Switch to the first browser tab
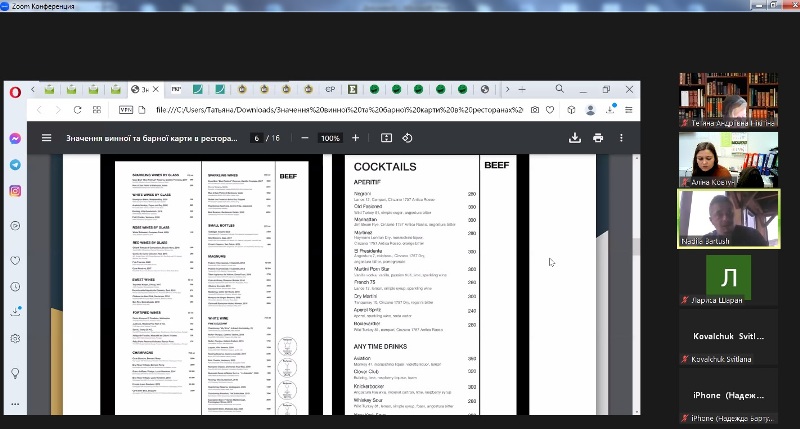This screenshot has width=800, height=429. click(46, 90)
